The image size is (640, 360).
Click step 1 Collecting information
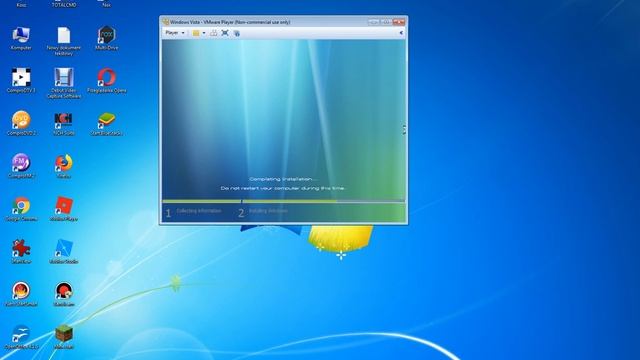[x=193, y=212]
